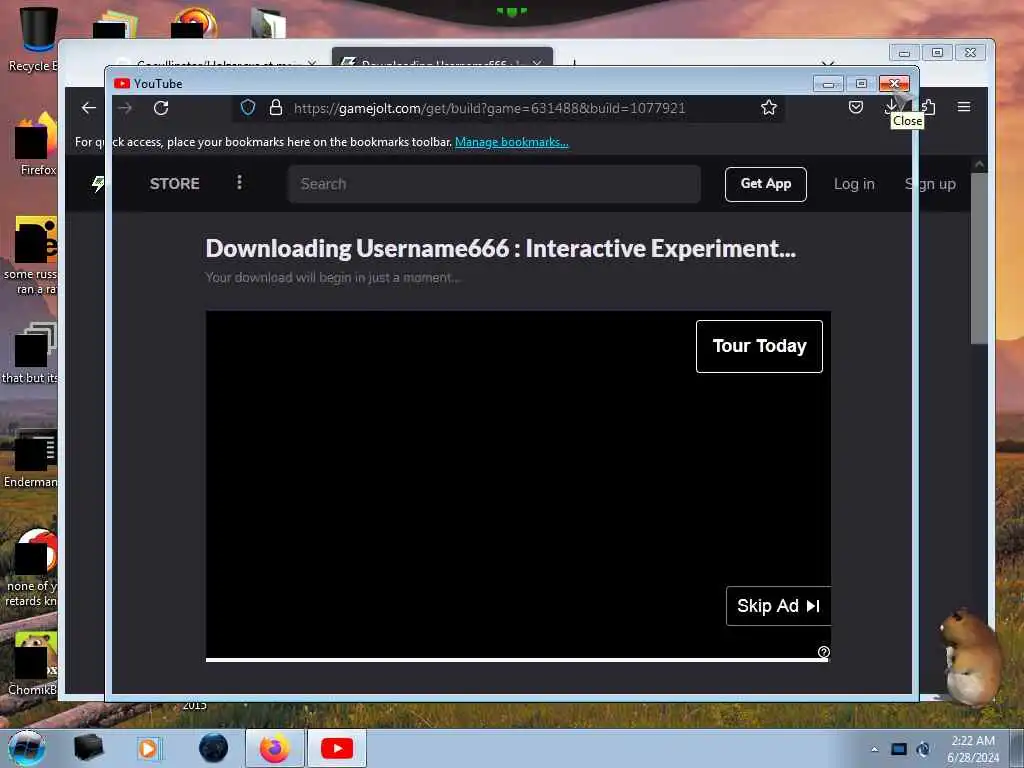Click the Tour Today ad button
The height and width of the screenshot is (768, 1024).
(759, 346)
